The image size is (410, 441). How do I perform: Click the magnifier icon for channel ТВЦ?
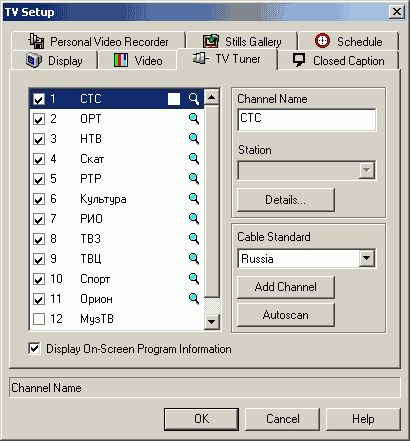[x=194, y=259]
